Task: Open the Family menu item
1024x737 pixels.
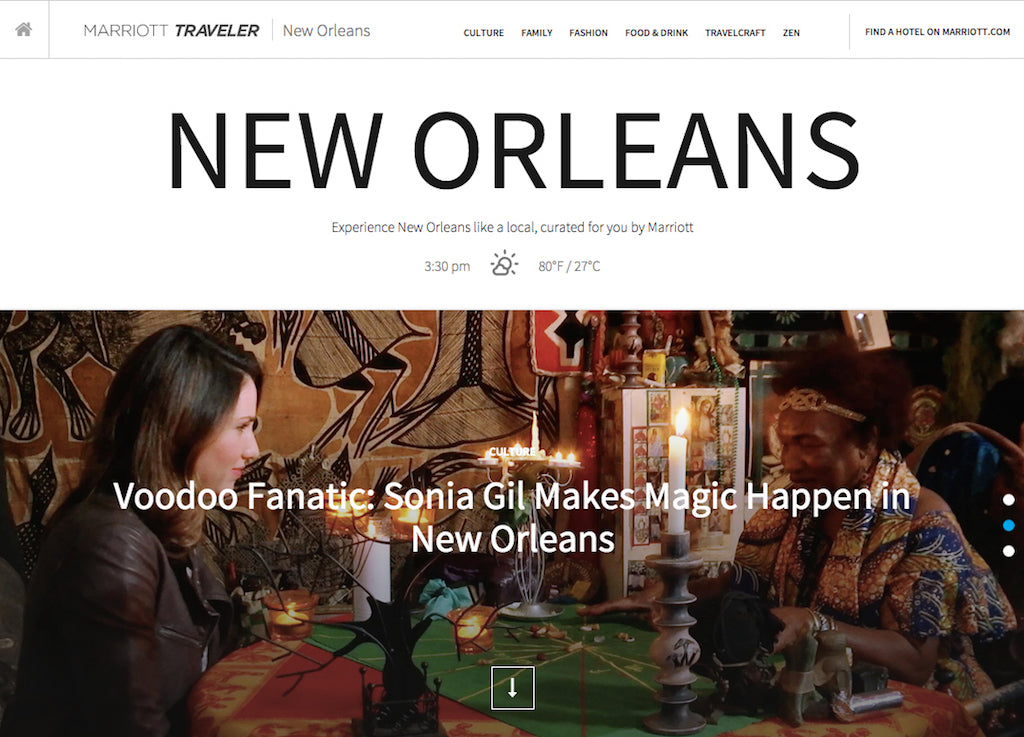Action: coord(536,33)
